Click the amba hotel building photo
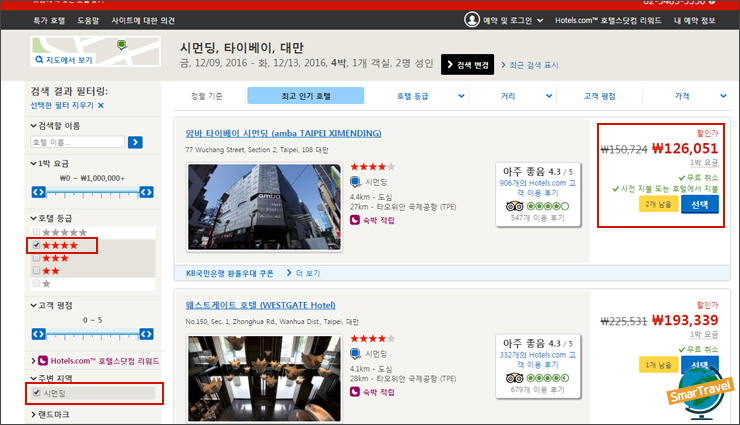This screenshot has height=425, width=740. [264, 207]
